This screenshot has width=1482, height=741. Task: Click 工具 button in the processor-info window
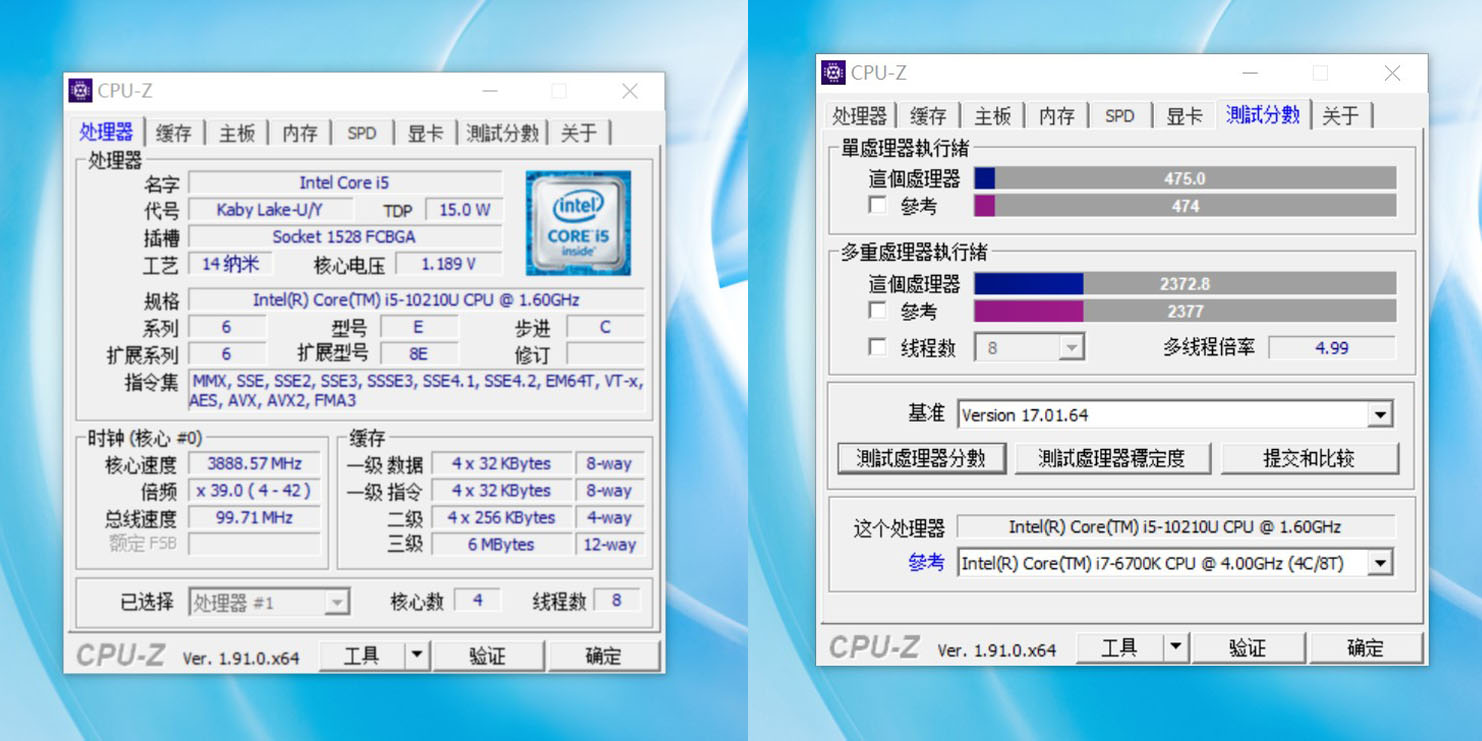(362, 656)
